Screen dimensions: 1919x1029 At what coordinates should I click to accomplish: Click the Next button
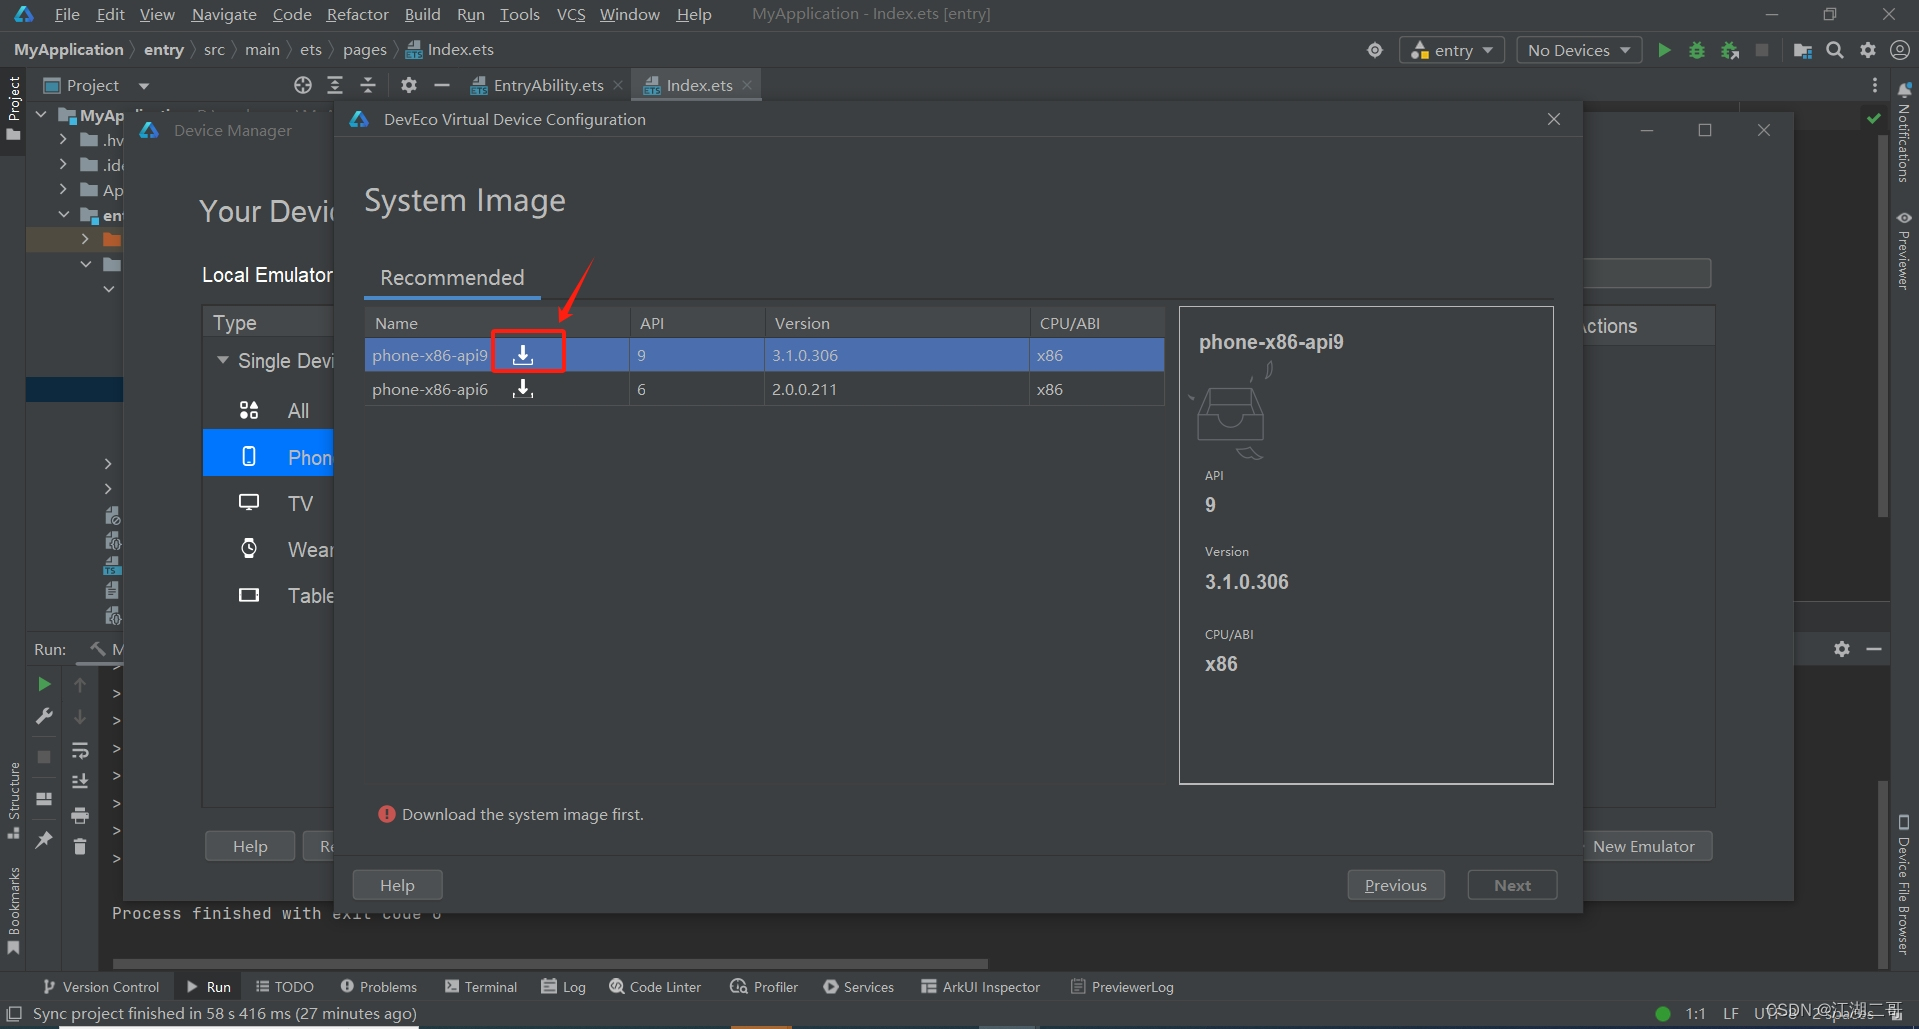[1512, 885]
